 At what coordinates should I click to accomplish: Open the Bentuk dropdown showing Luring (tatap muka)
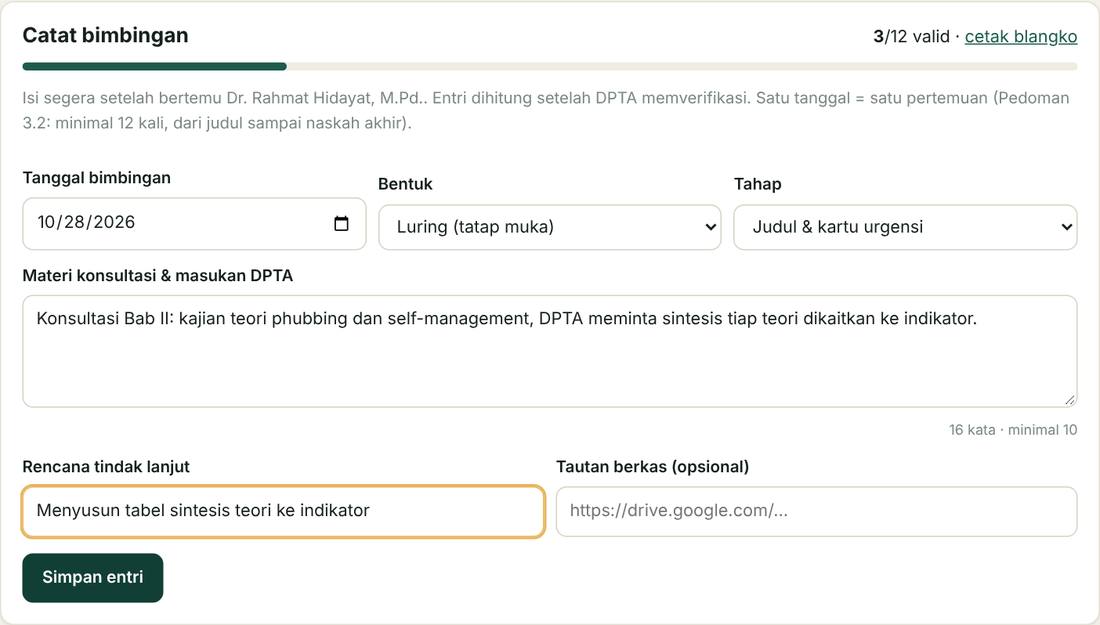550,227
